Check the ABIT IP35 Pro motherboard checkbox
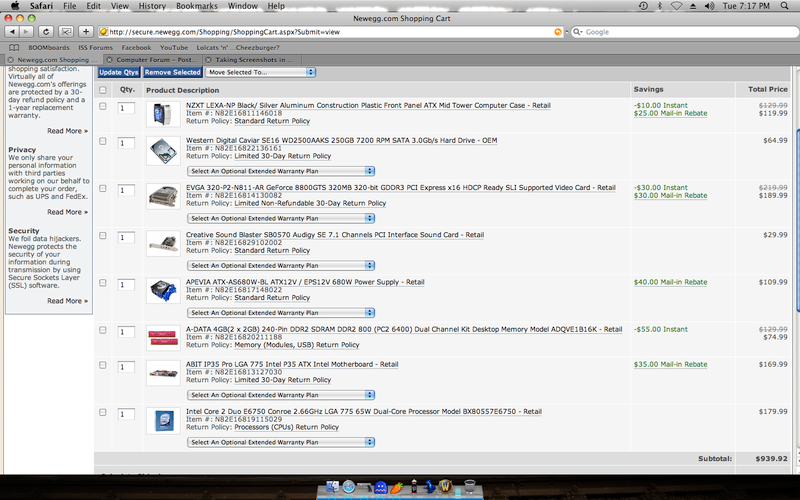 pyautogui.click(x=103, y=365)
